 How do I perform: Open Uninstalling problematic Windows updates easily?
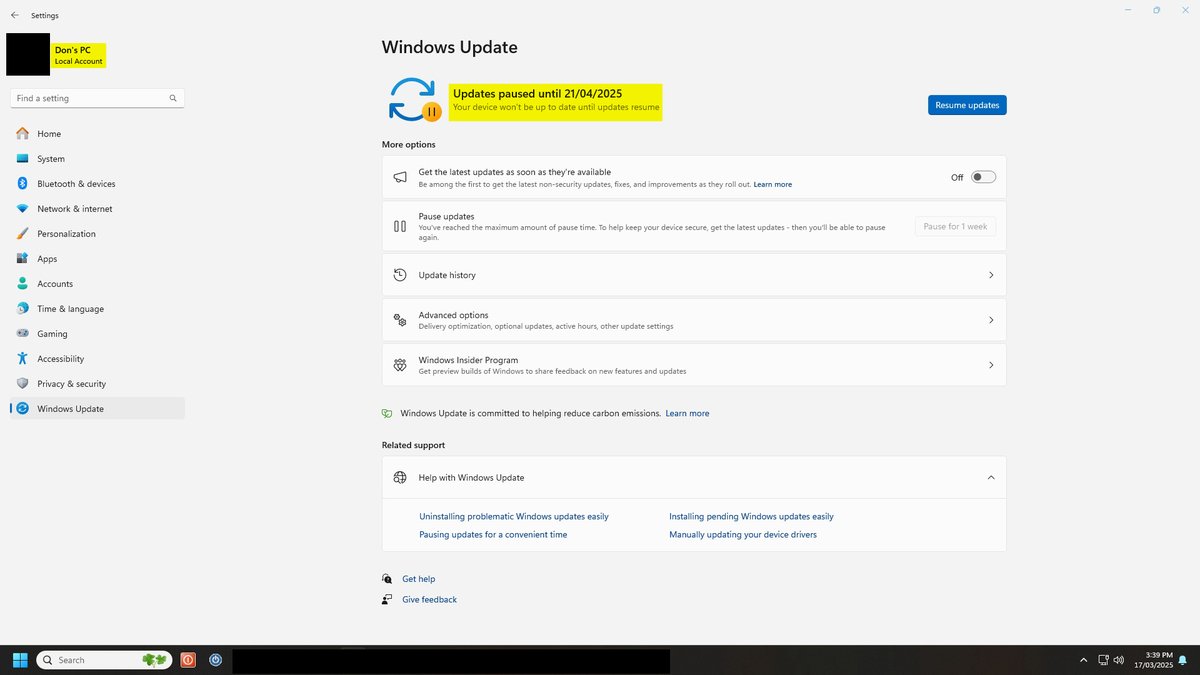coord(513,516)
